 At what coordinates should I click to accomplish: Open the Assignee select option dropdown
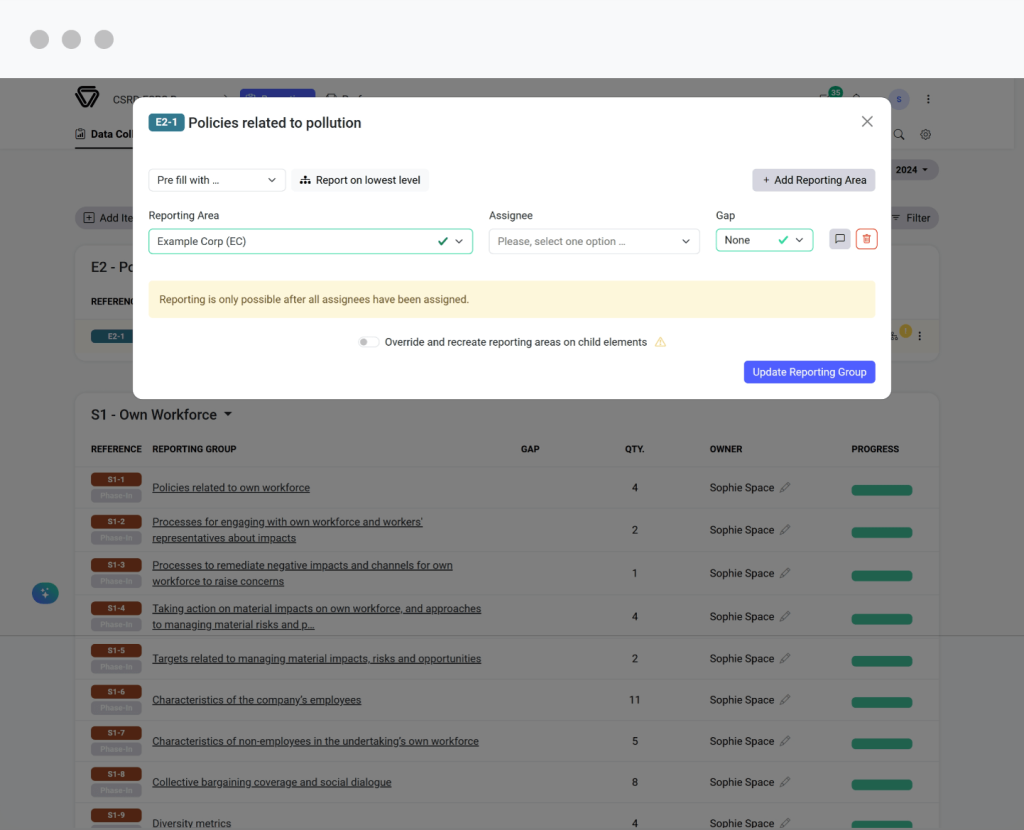[x=594, y=241]
